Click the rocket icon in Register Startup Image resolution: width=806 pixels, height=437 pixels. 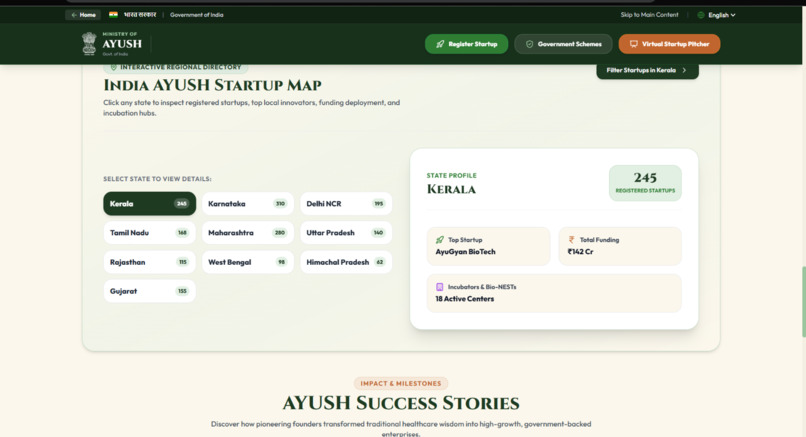(x=440, y=44)
